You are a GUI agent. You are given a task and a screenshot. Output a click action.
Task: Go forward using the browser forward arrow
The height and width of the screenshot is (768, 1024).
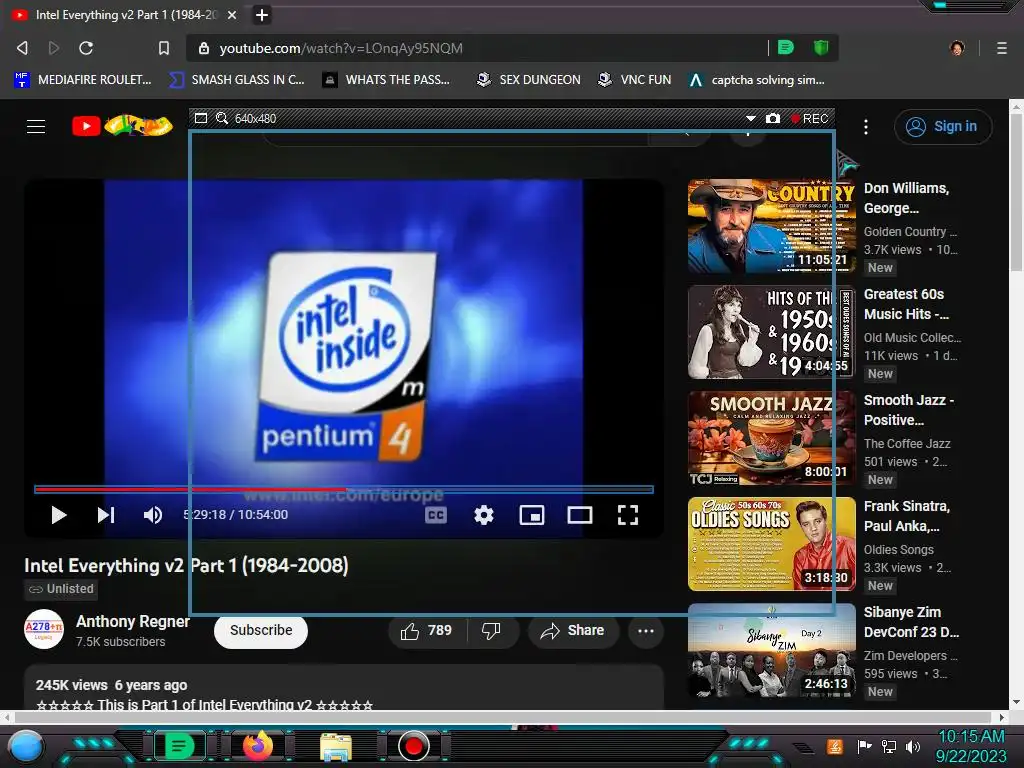point(54,48)
